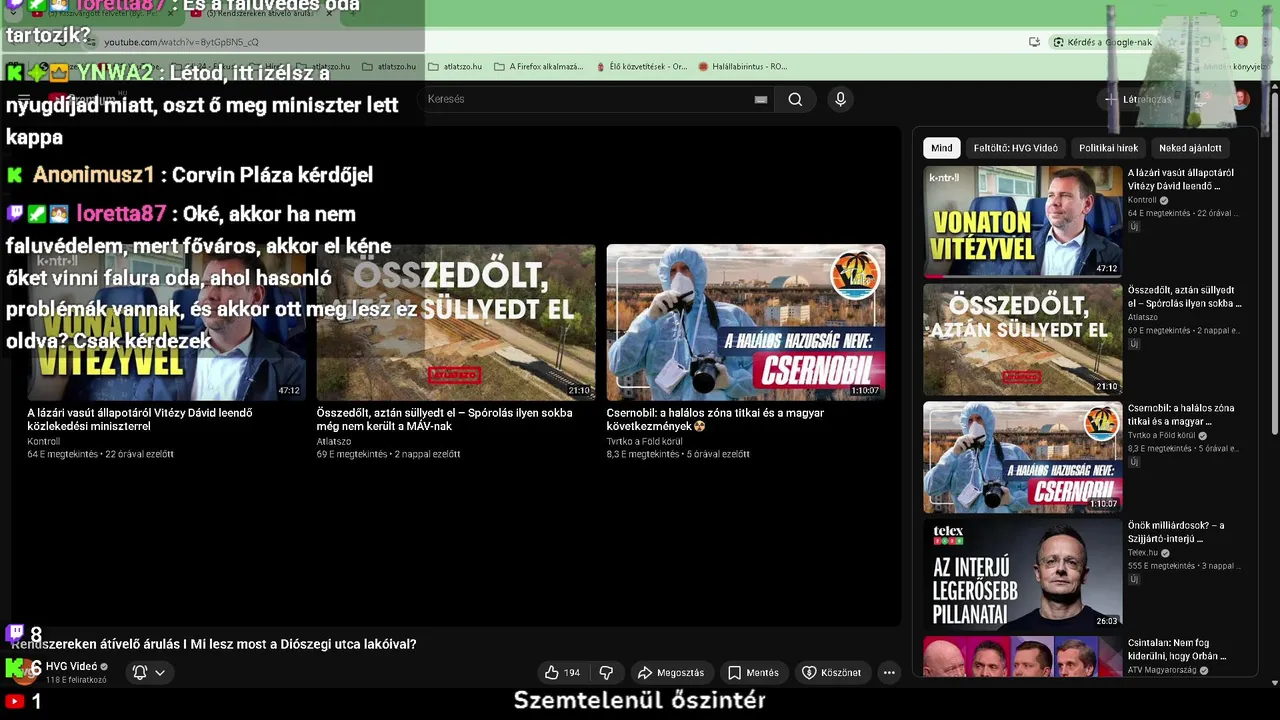Screen dimensions: 1280x720
Task: Like the video with thumbs-up 194
Action: [562, 672]
